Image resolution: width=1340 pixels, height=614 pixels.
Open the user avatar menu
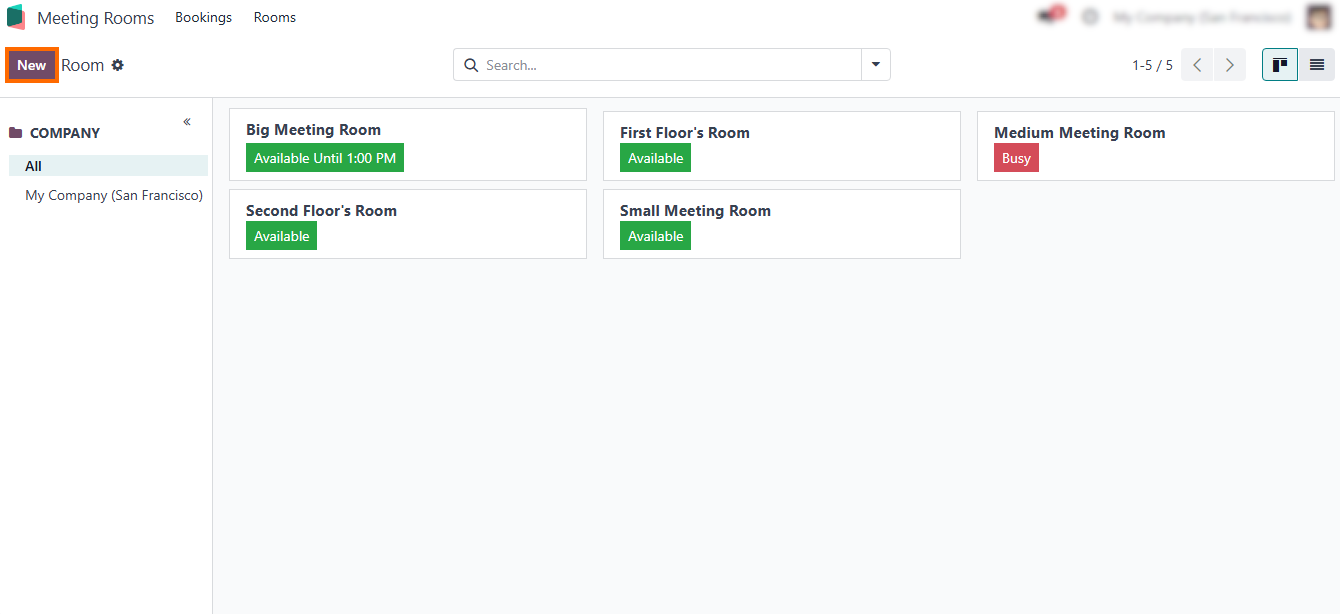pos(1318,17)
